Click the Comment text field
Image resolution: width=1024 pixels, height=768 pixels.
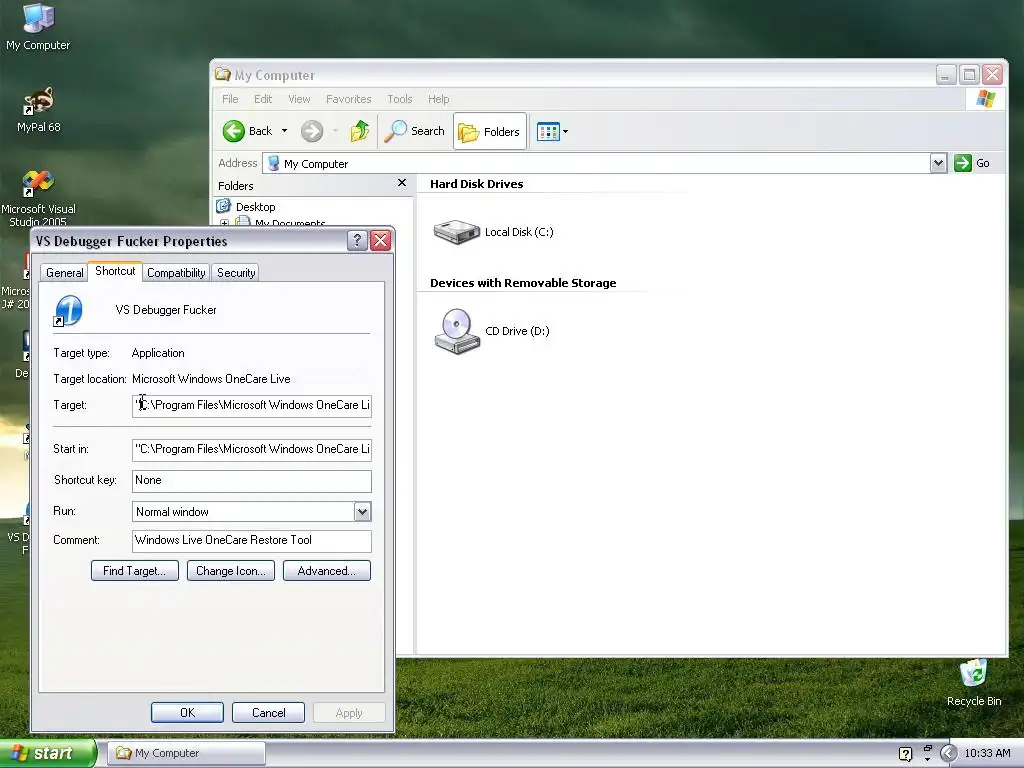[251, 541]
